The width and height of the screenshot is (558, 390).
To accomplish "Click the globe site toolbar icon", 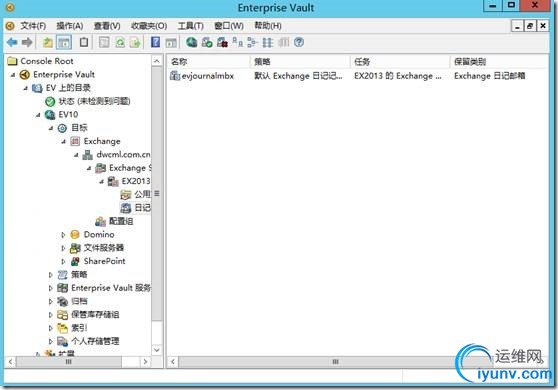I will (x=191, y=42).
